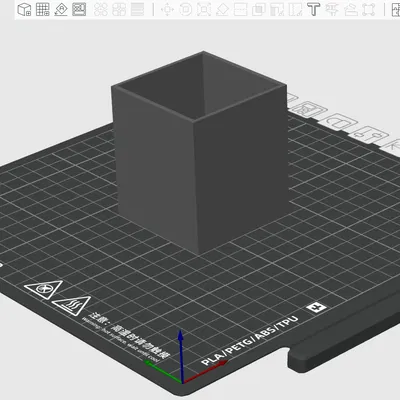Select the gray open-top box model
400x400 pixels.
coord(200,152)
